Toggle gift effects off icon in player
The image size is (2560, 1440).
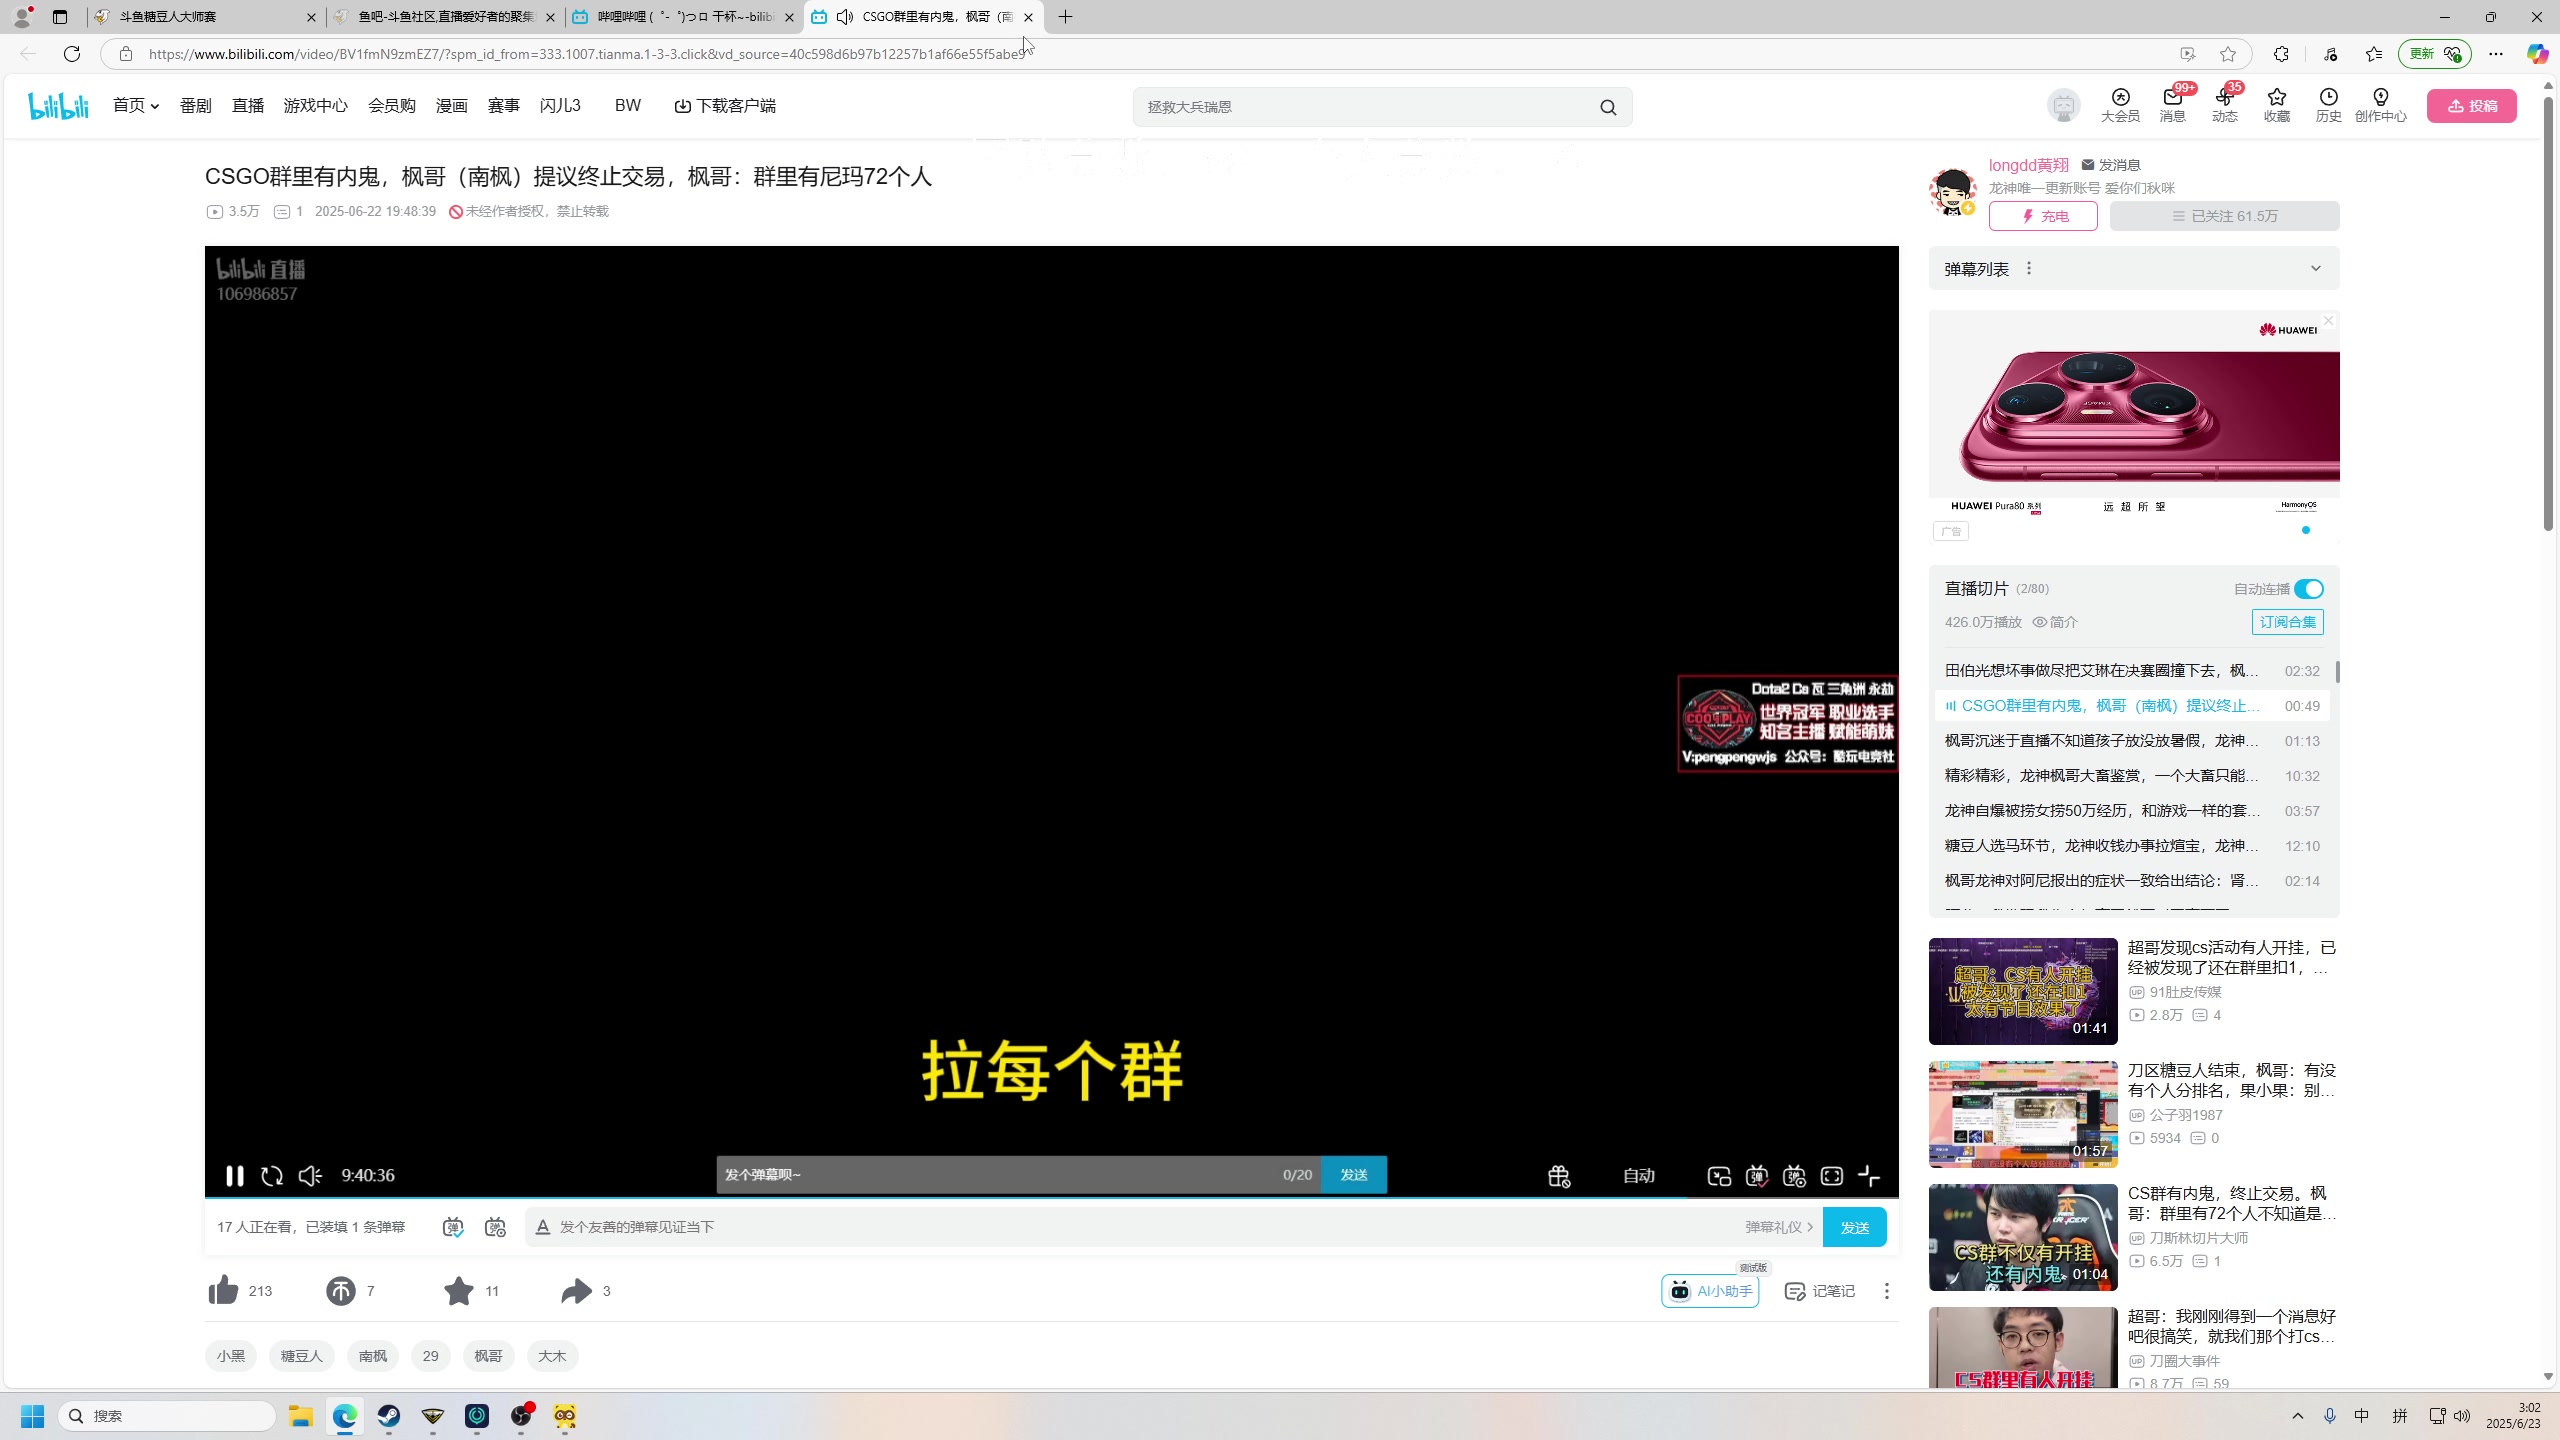pyautogui.click(x=1559, y=1176)
